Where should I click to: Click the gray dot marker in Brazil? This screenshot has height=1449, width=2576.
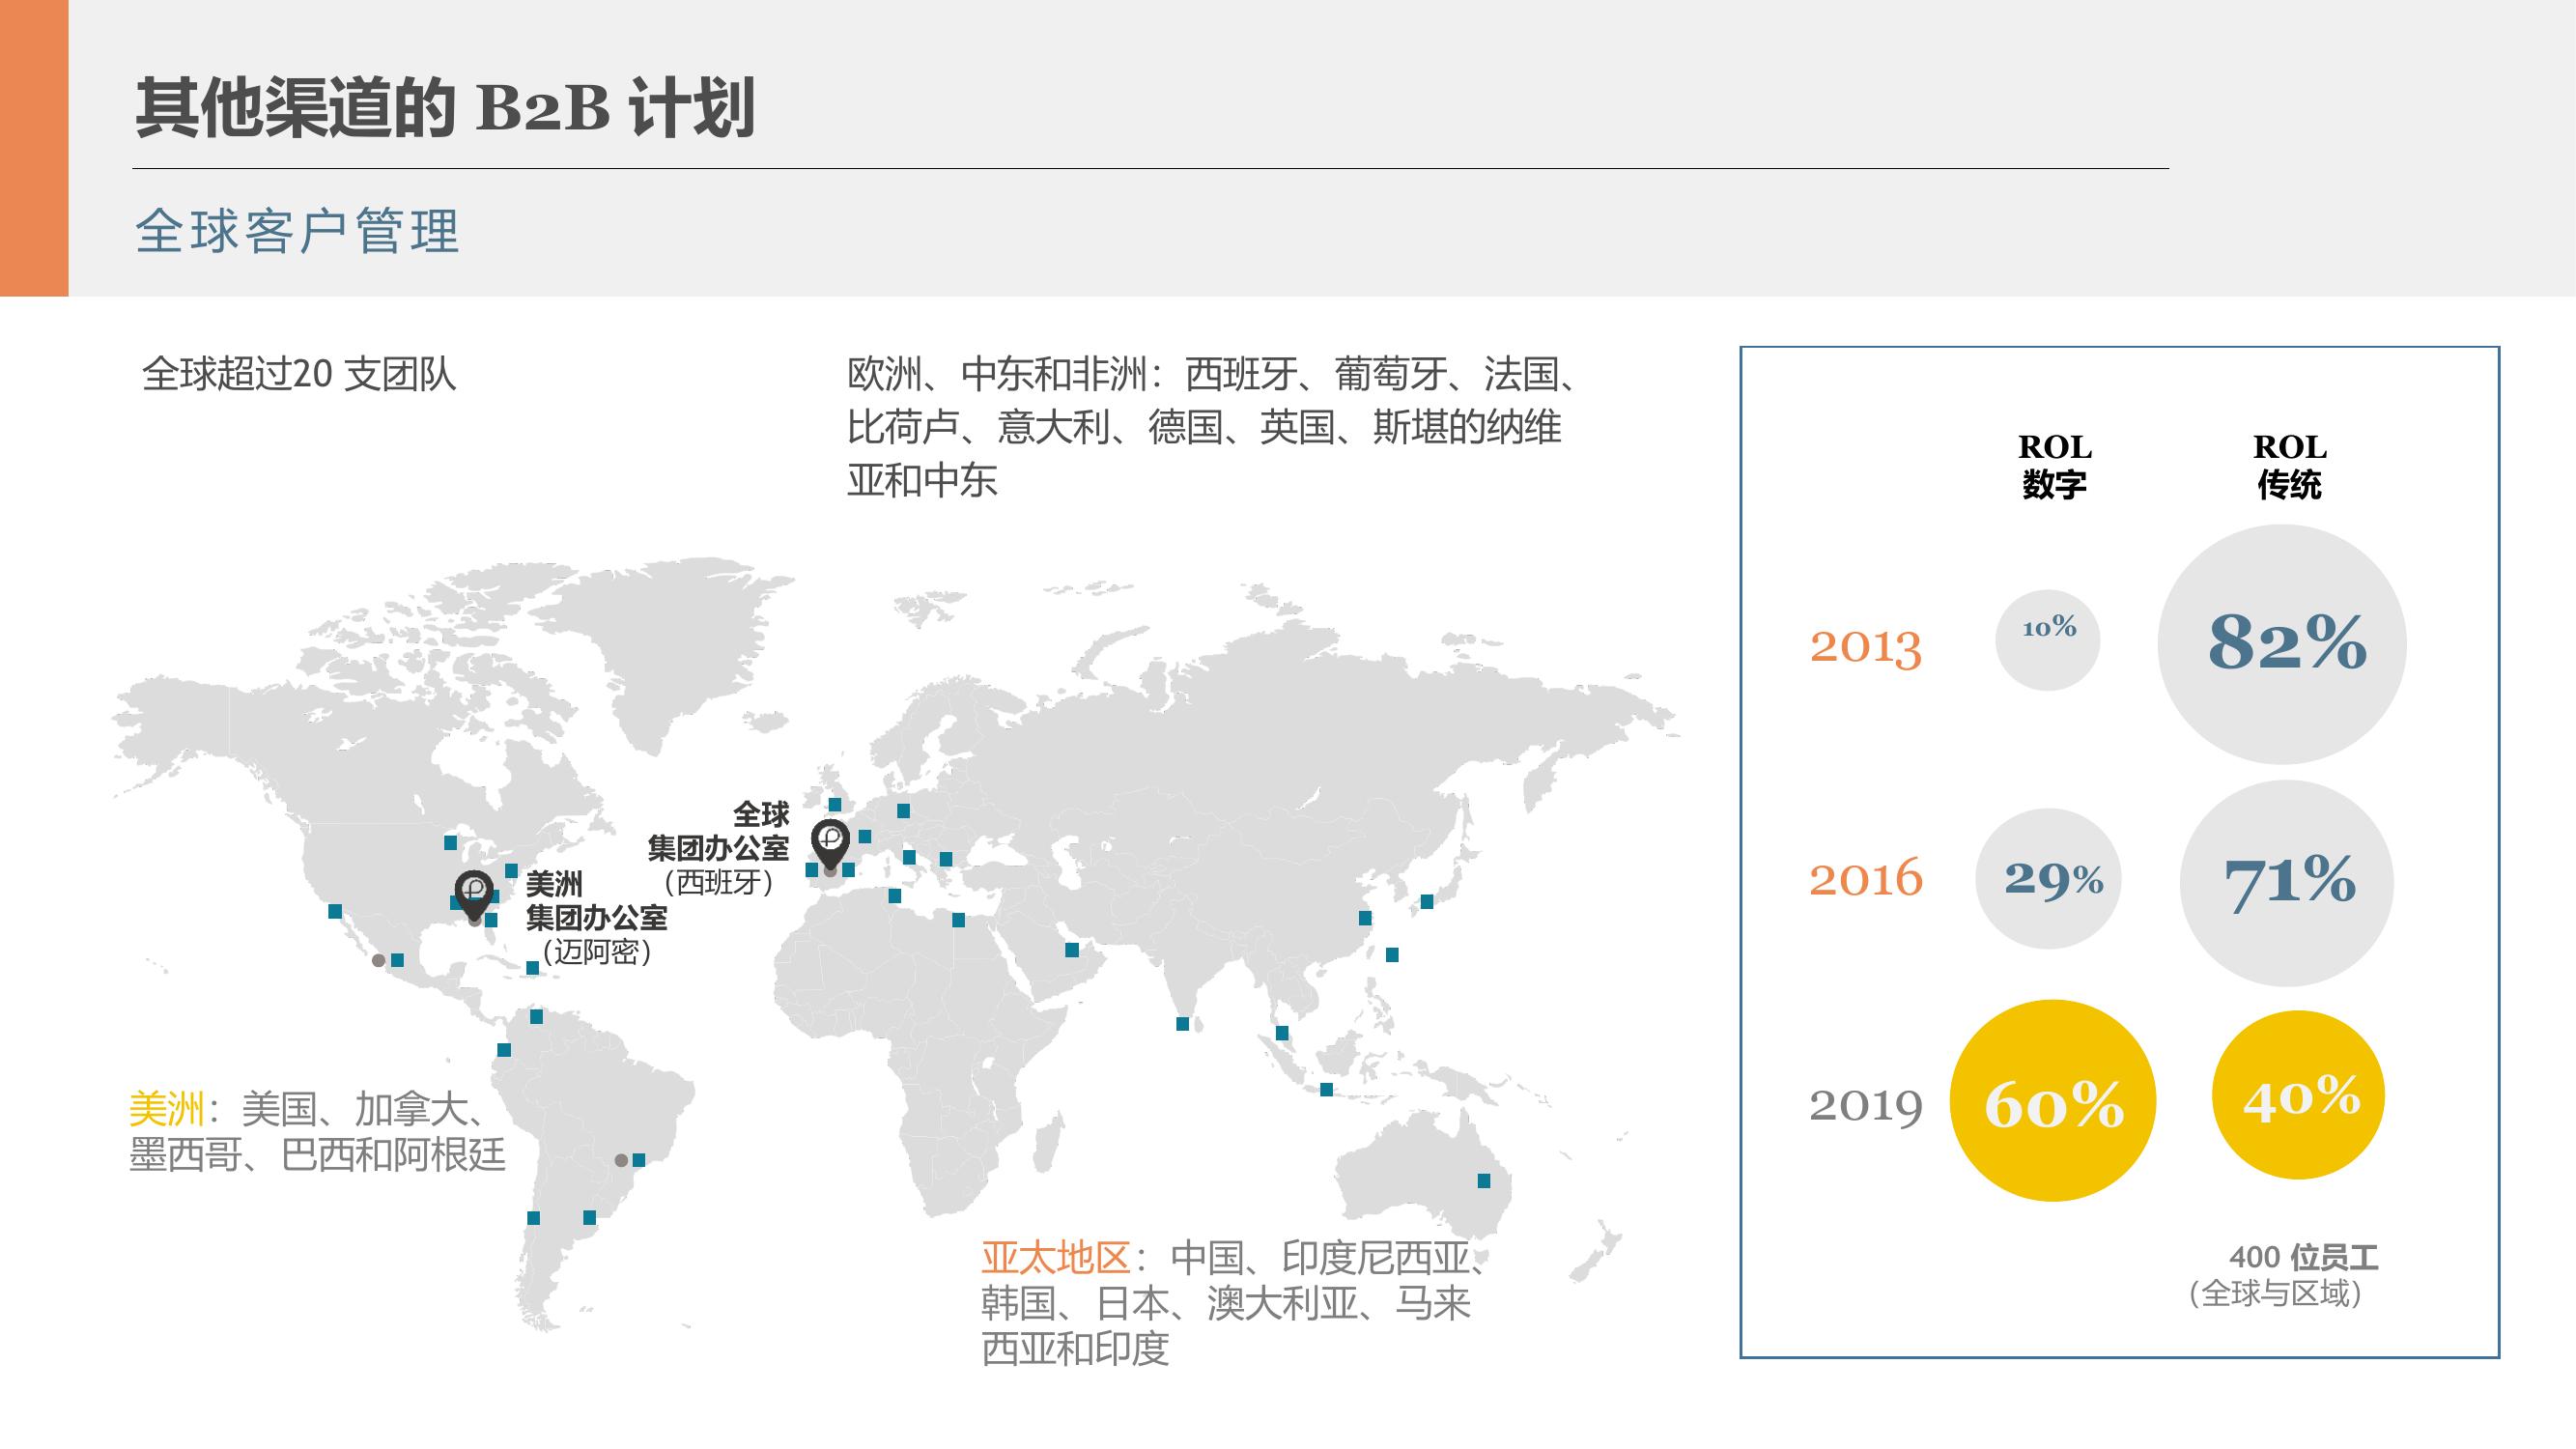621,1161
